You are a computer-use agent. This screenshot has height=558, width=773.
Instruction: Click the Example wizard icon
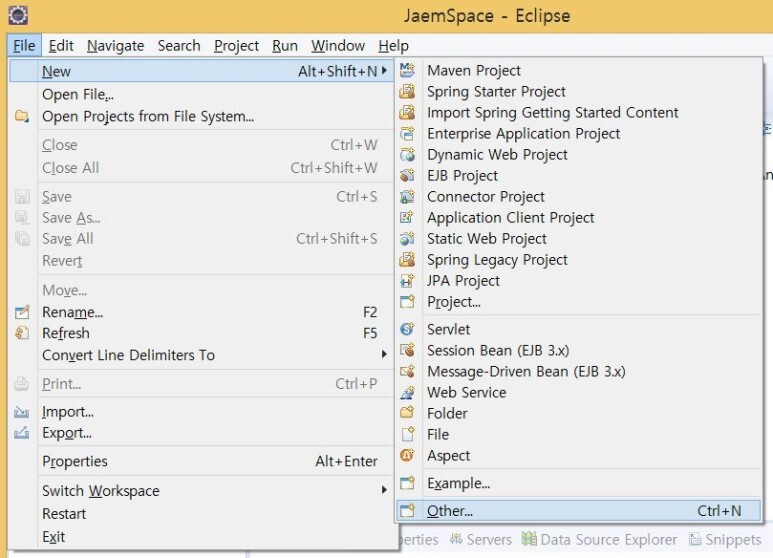pos(407,483)
